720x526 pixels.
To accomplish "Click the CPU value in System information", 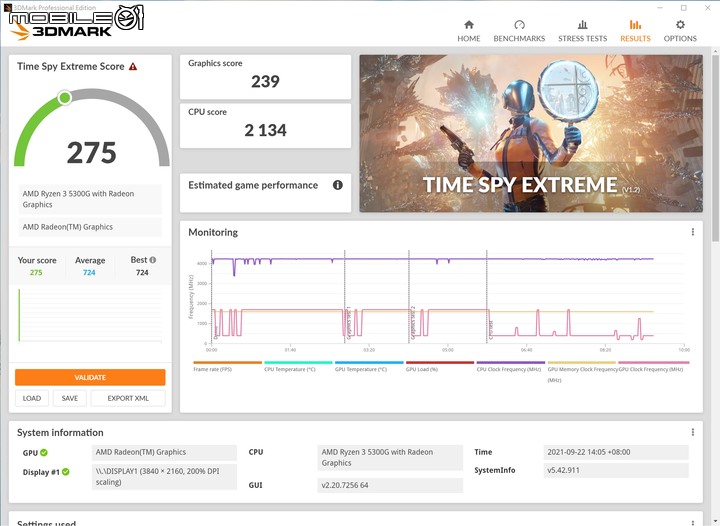I will click(390, 458).
